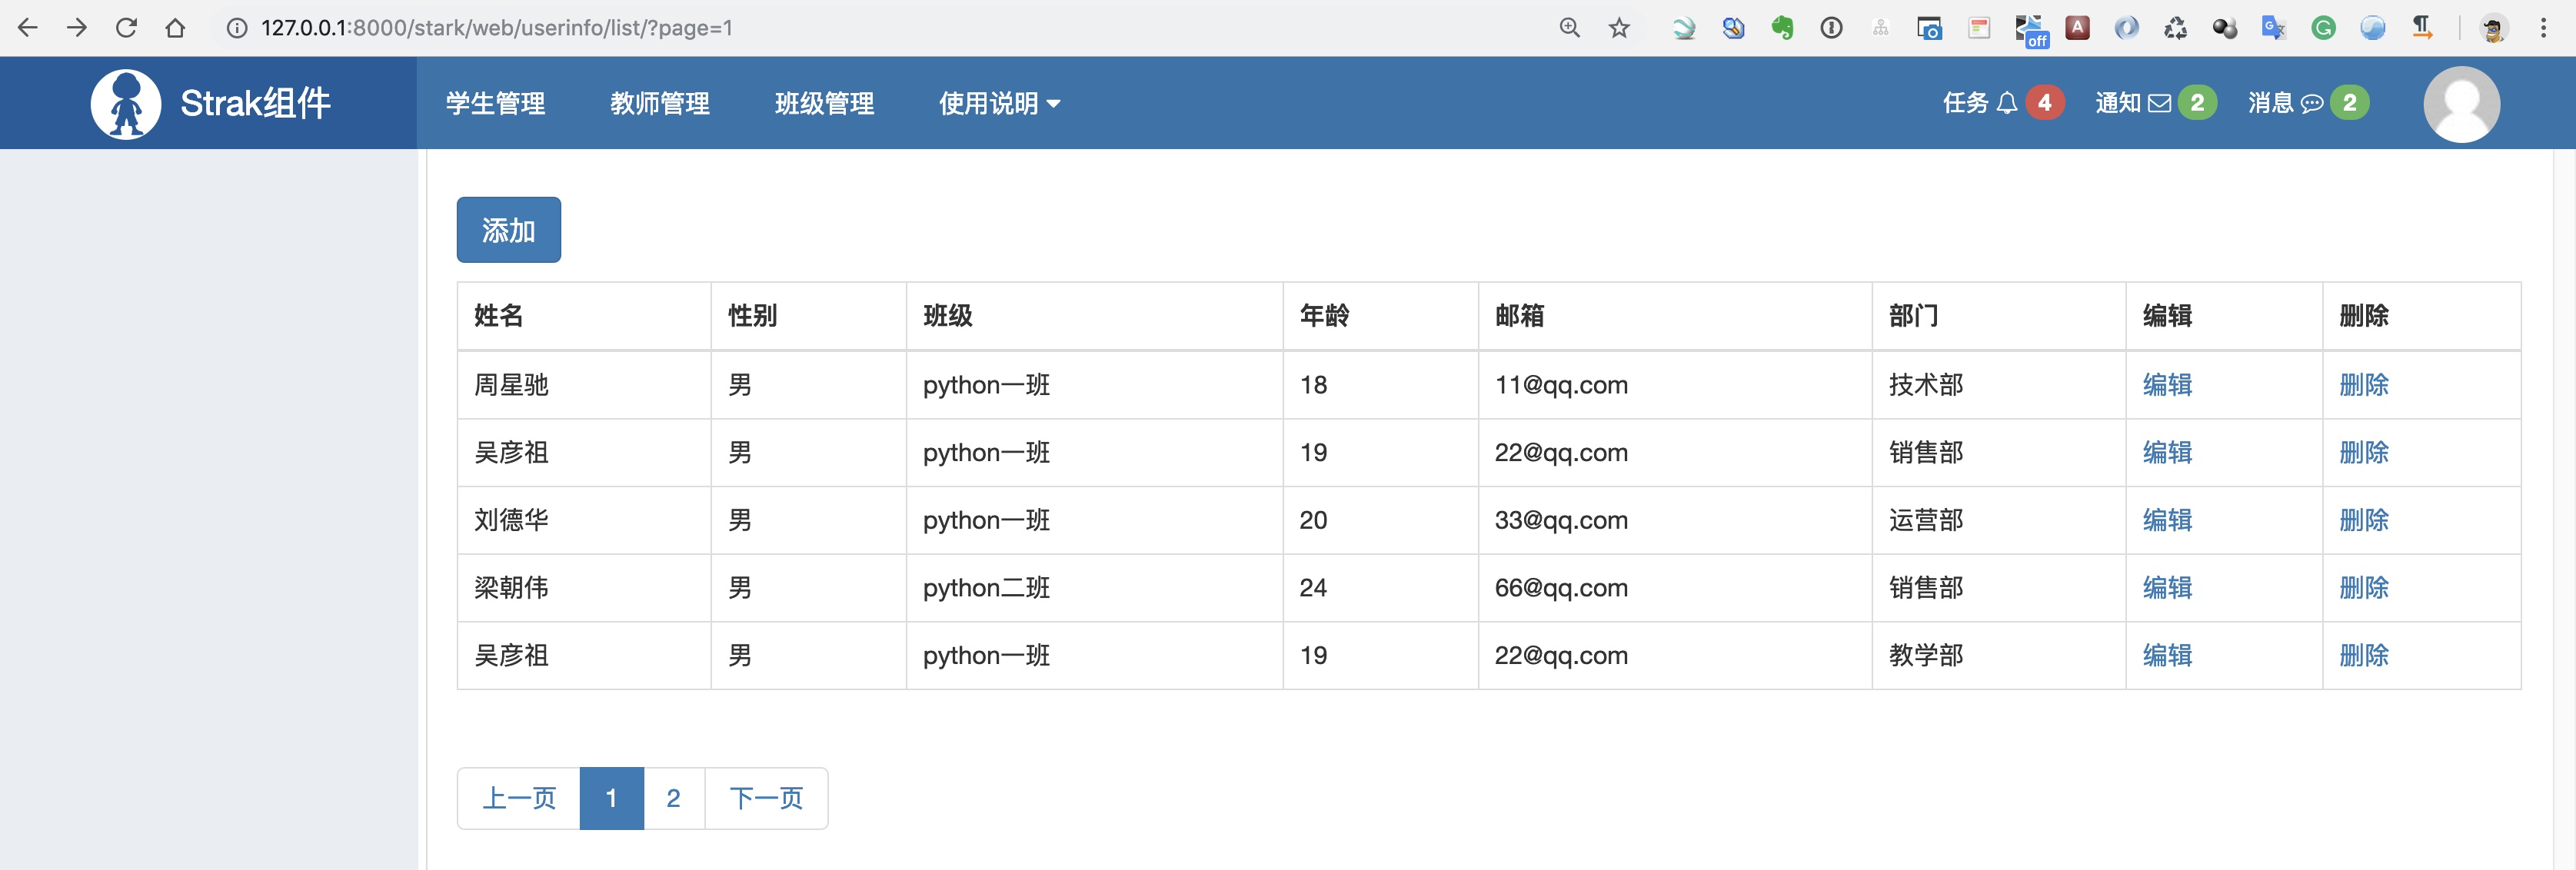The height and width of the screenshot is (870, 2576).
Task: Open the Chrome three-dot menu
Action: [2543, 28]
